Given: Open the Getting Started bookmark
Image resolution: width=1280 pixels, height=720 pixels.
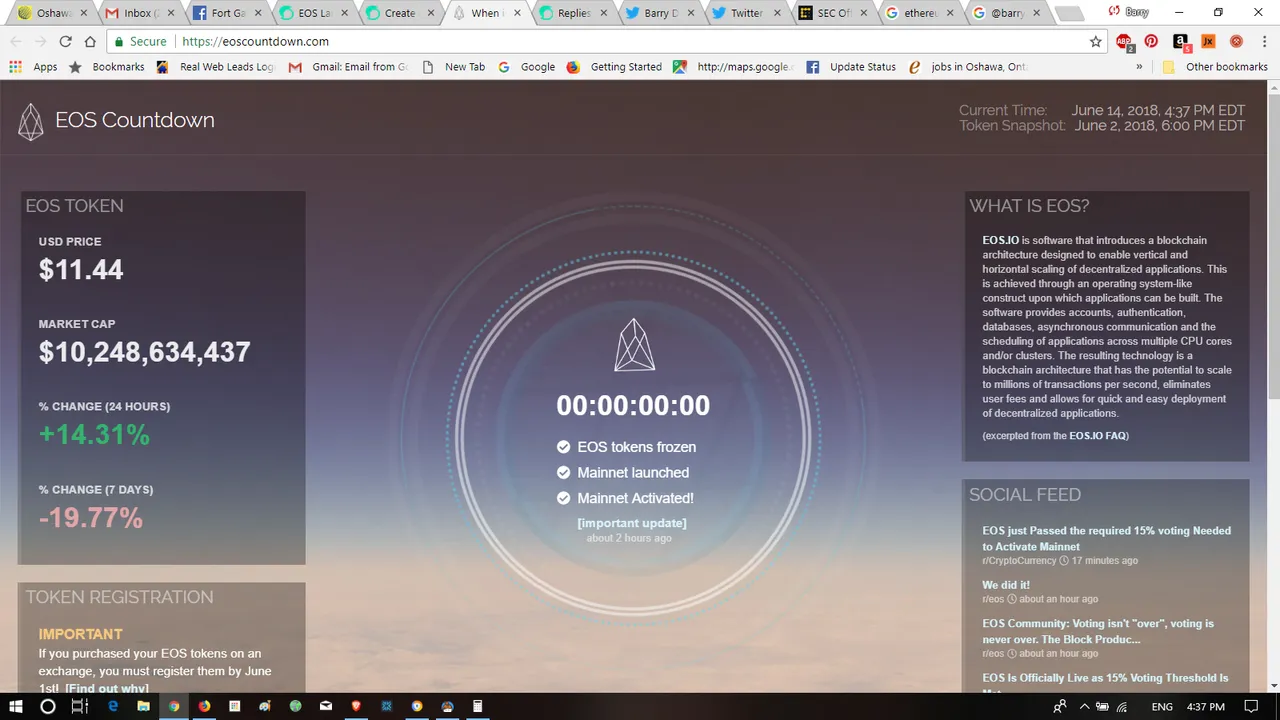Looking at the screenshot, I should pyautogui.click(x=613, y=67).
